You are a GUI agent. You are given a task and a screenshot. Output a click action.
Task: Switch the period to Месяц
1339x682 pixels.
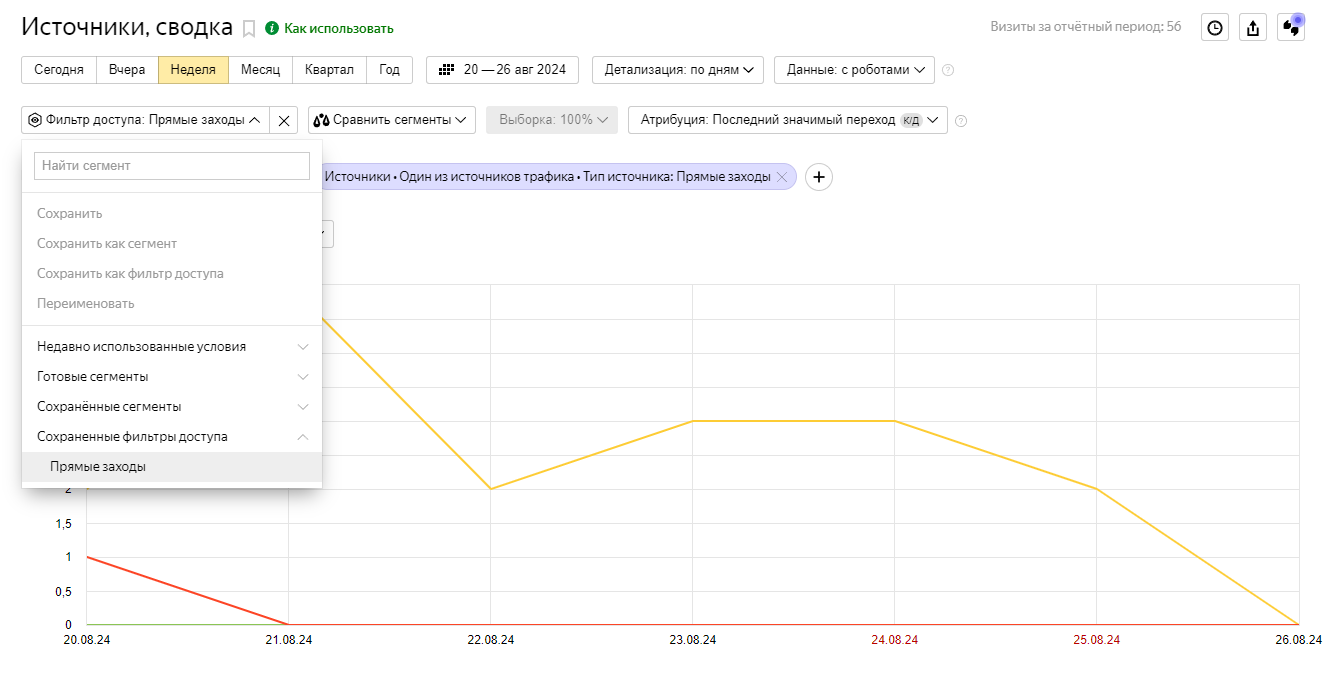click(x=260, y=70)
